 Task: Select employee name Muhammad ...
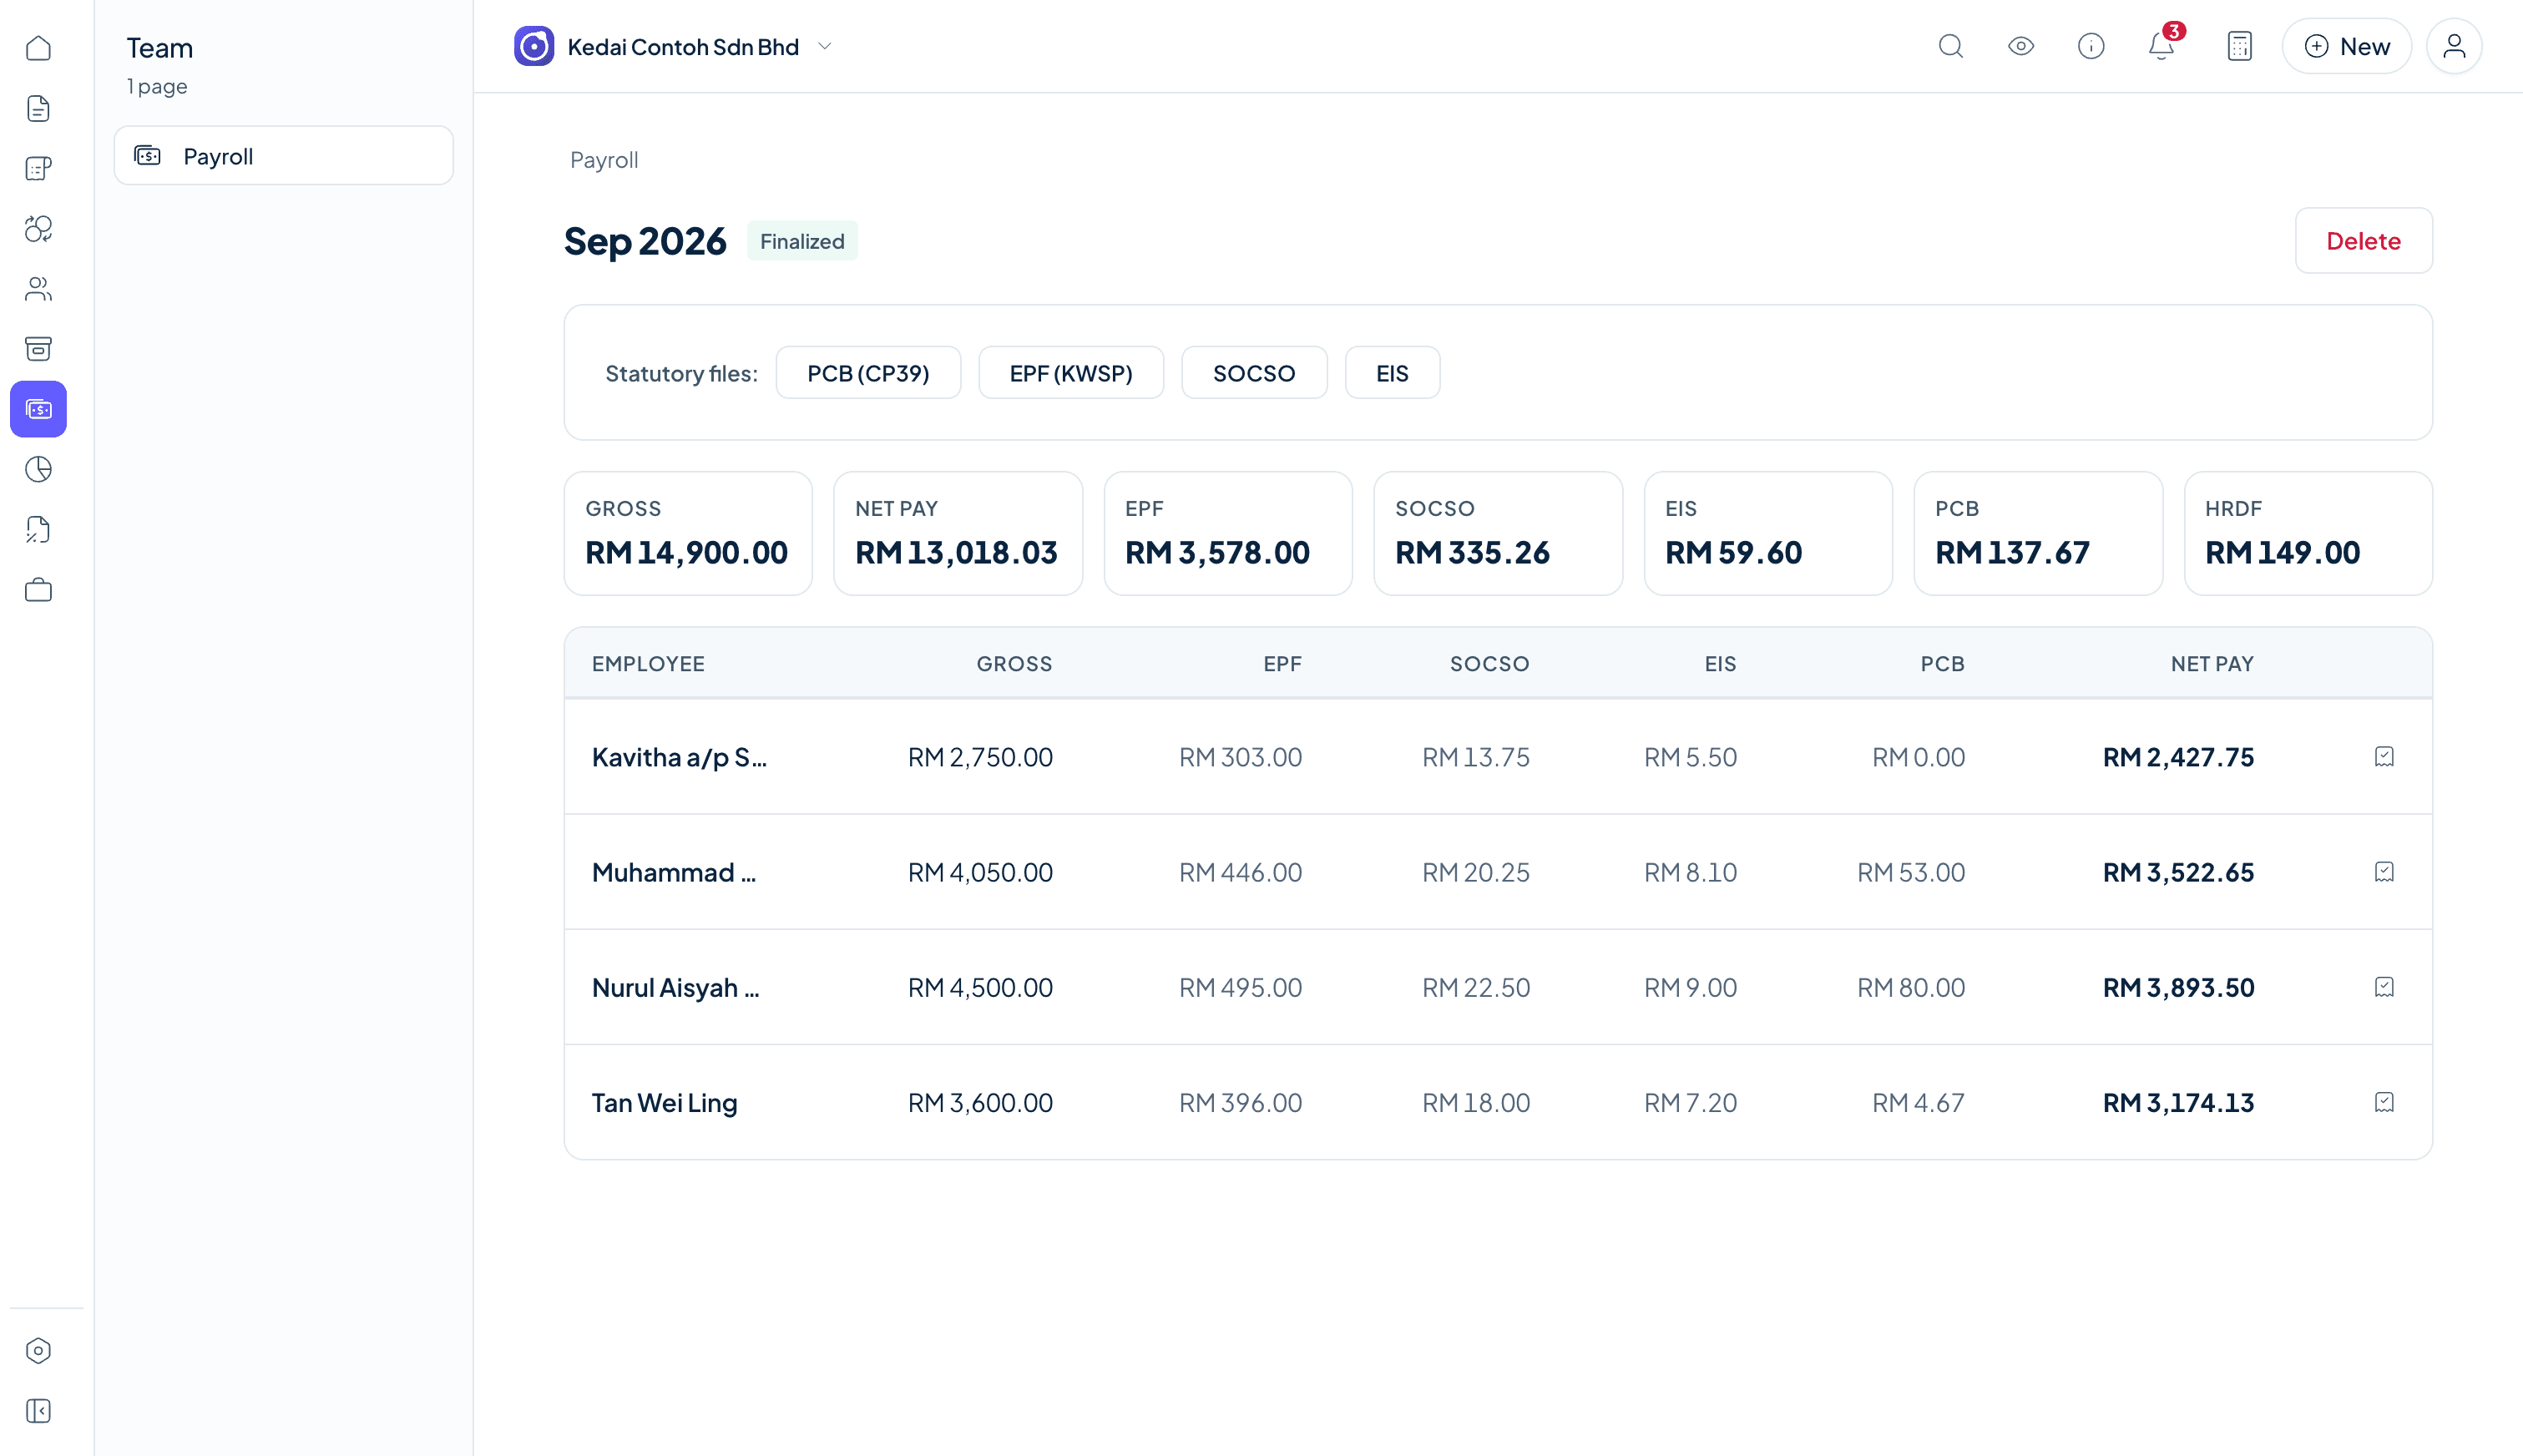tap(673, 872)
